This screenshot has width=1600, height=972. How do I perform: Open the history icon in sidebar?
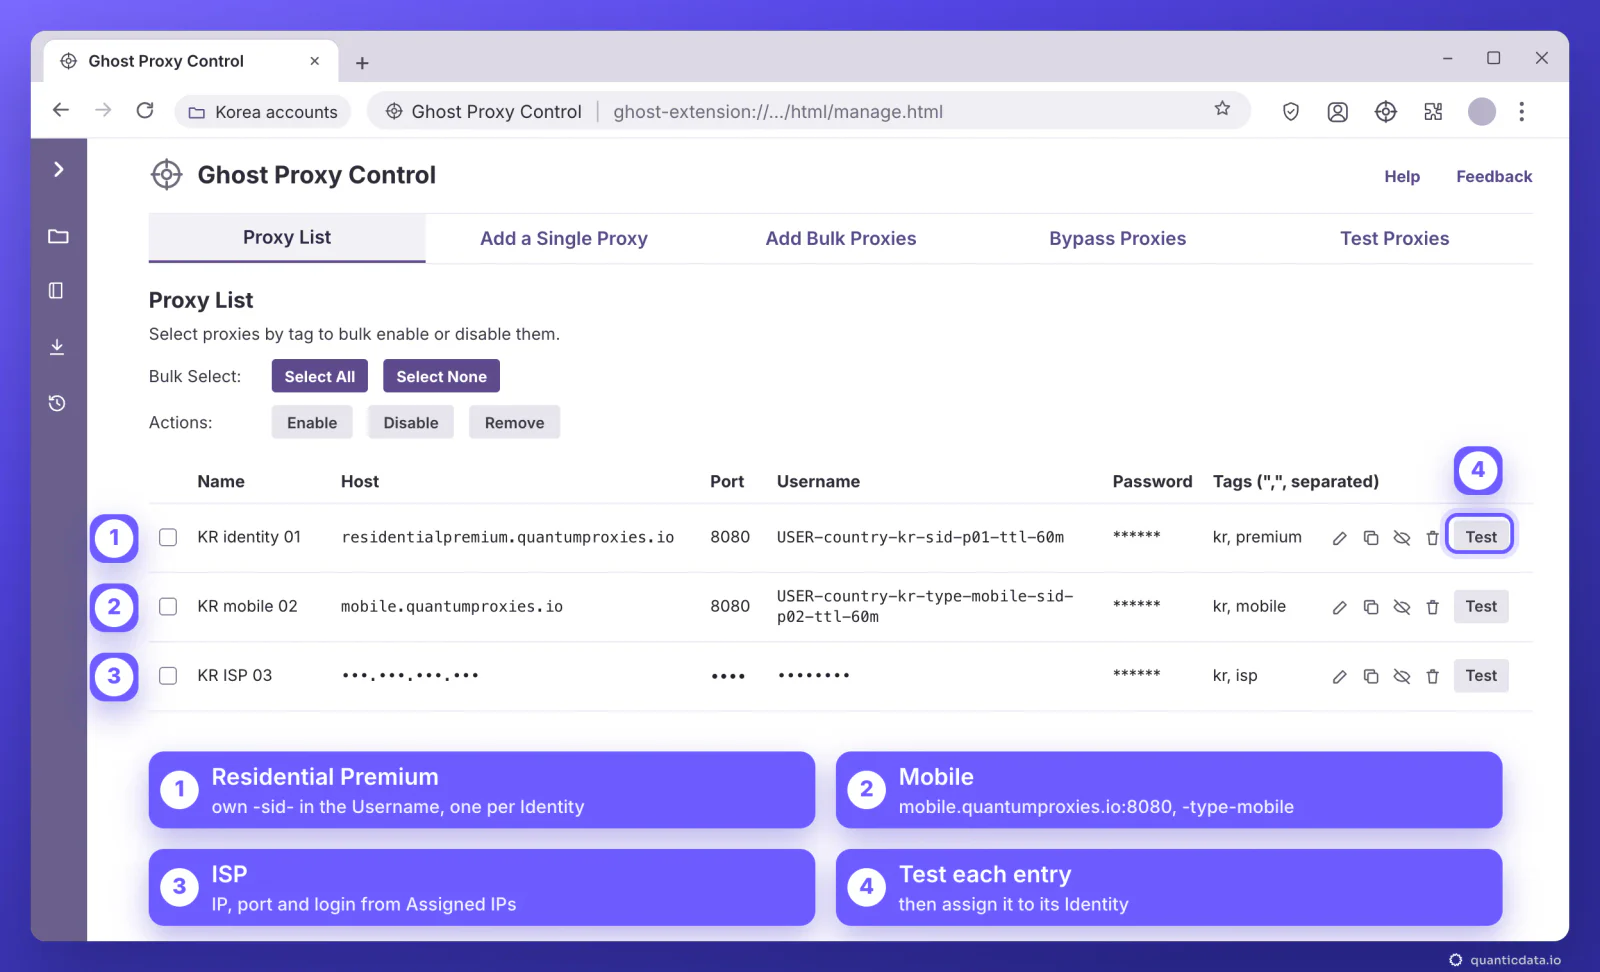pyautogui.click(x=57, y=403)
